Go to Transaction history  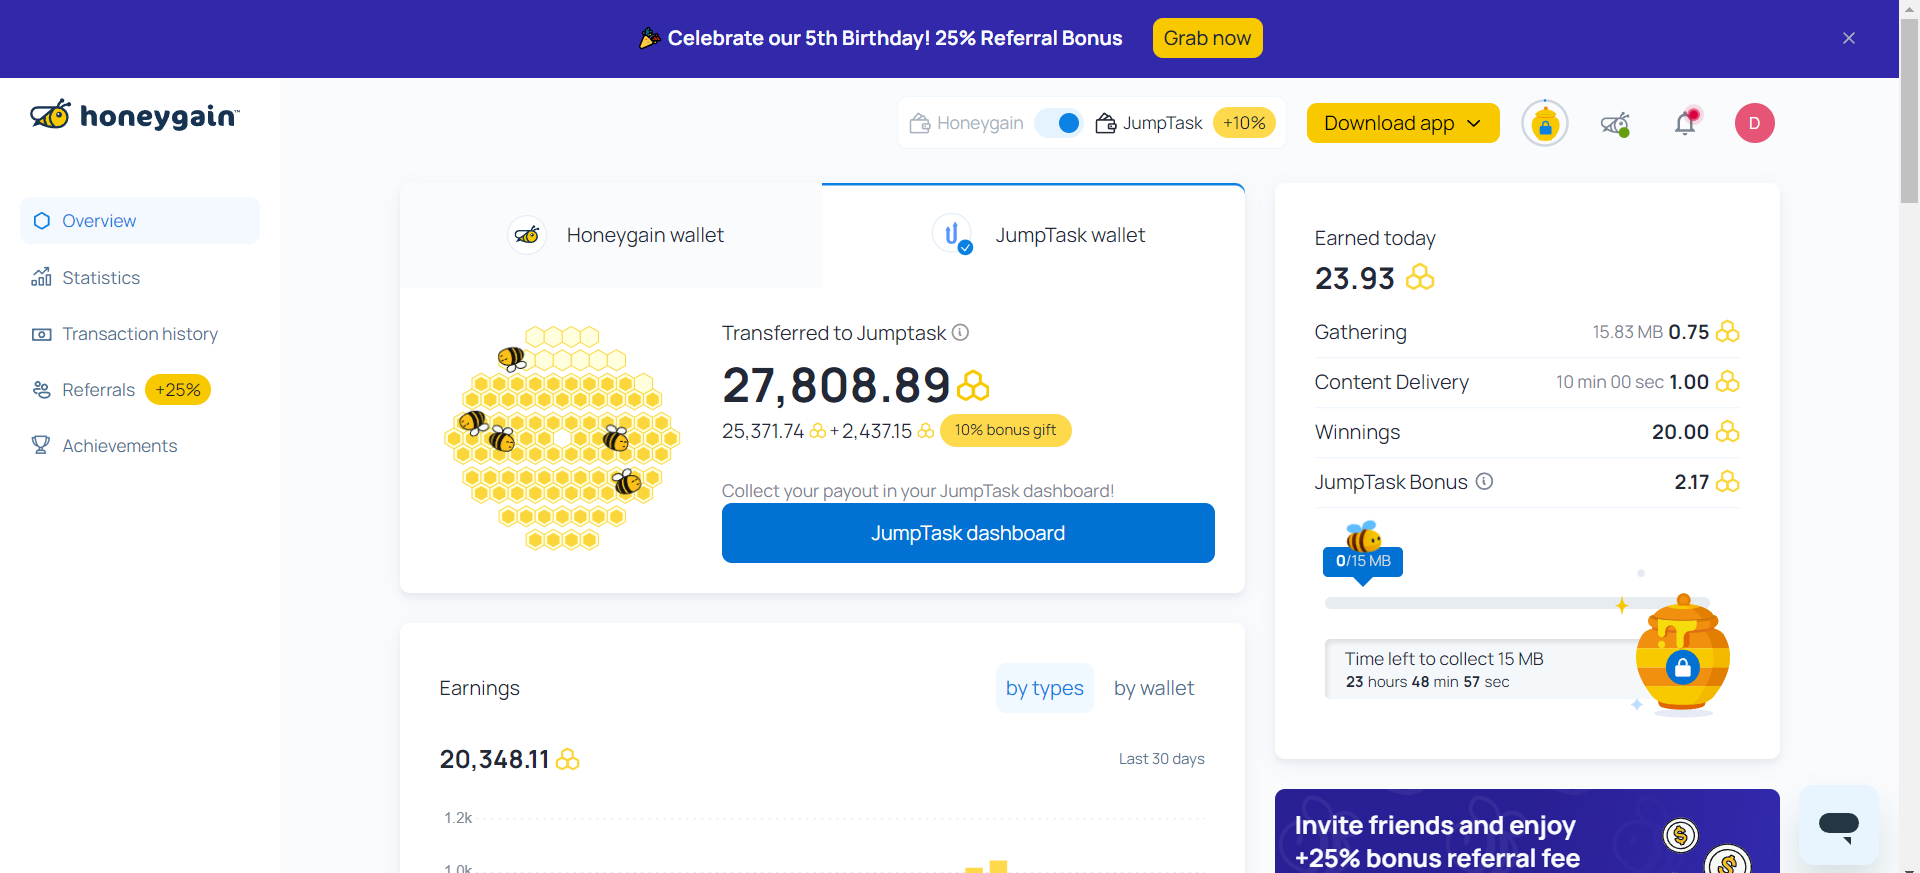139,334
